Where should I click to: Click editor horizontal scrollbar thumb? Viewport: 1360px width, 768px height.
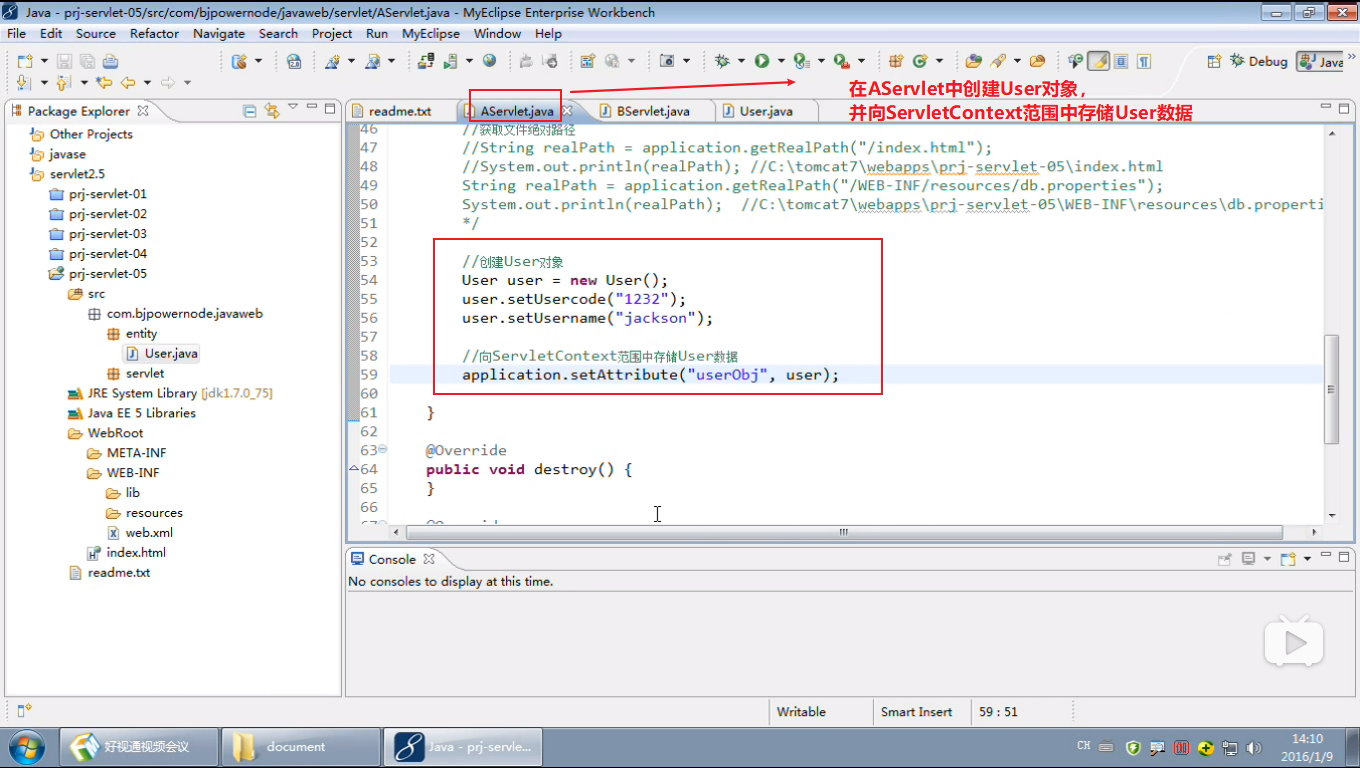[x=844, y=532]
